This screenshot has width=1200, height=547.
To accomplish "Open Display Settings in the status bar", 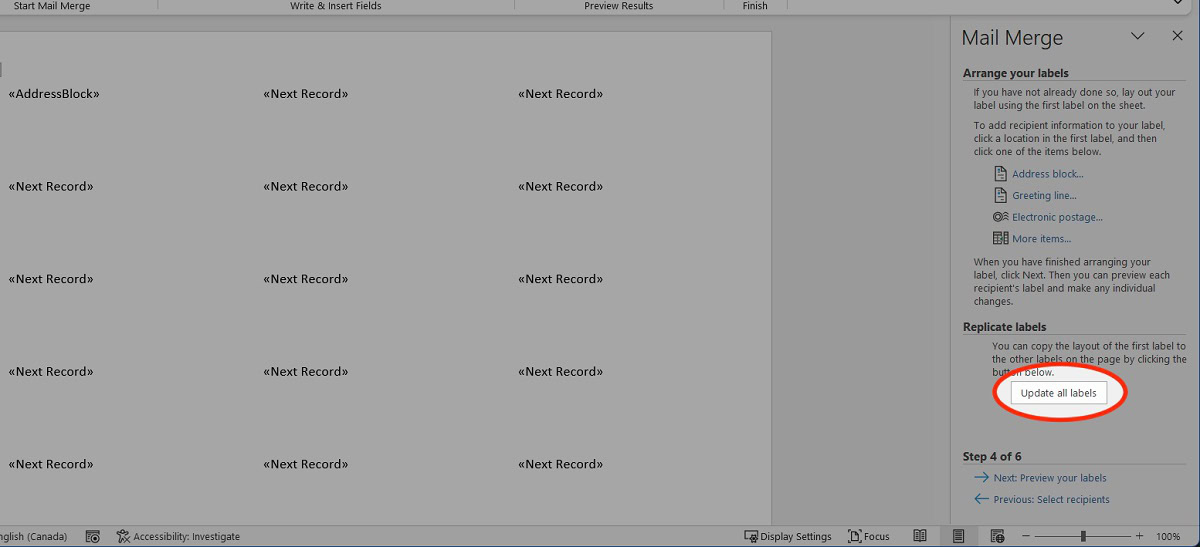I will click(x=788, y=536).
